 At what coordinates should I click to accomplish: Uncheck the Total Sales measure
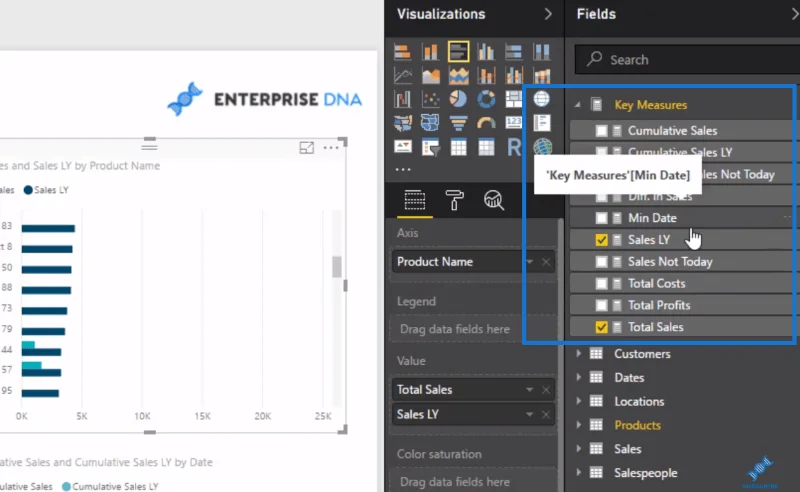click(x=602, y=327)
